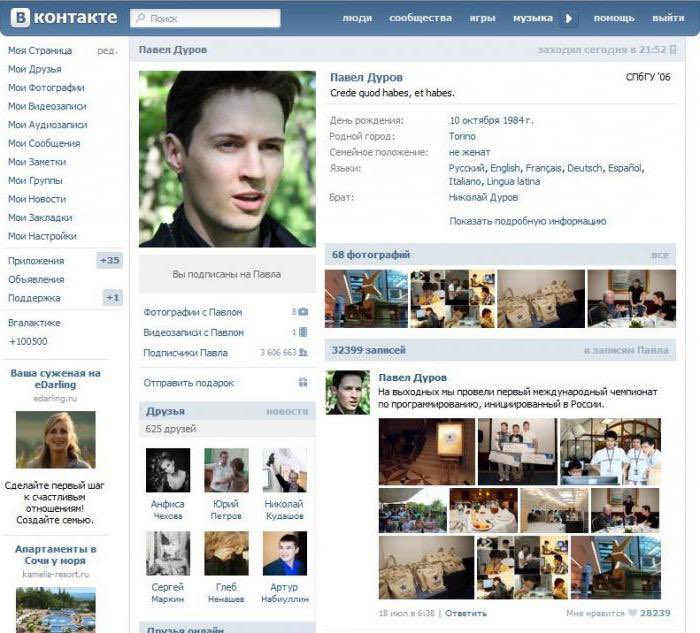This screenshot has width=700, height=633.
Task: Click Ответить under the post
Action: pos(466,613)
